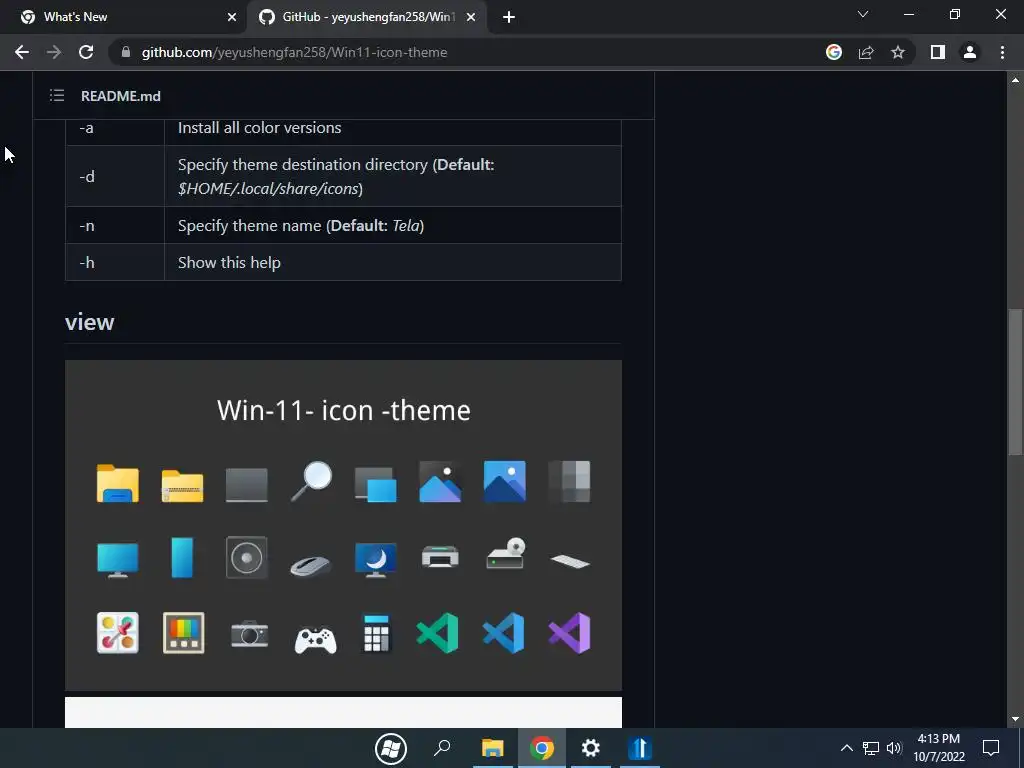Open the tab search chevron

[863, 14]
